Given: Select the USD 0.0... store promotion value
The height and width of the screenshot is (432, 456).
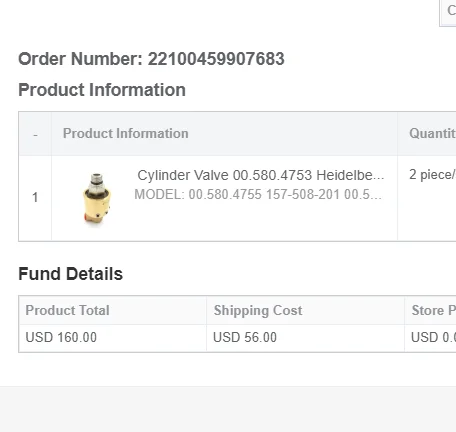Looking at the screenshot, I should [433, 337].
